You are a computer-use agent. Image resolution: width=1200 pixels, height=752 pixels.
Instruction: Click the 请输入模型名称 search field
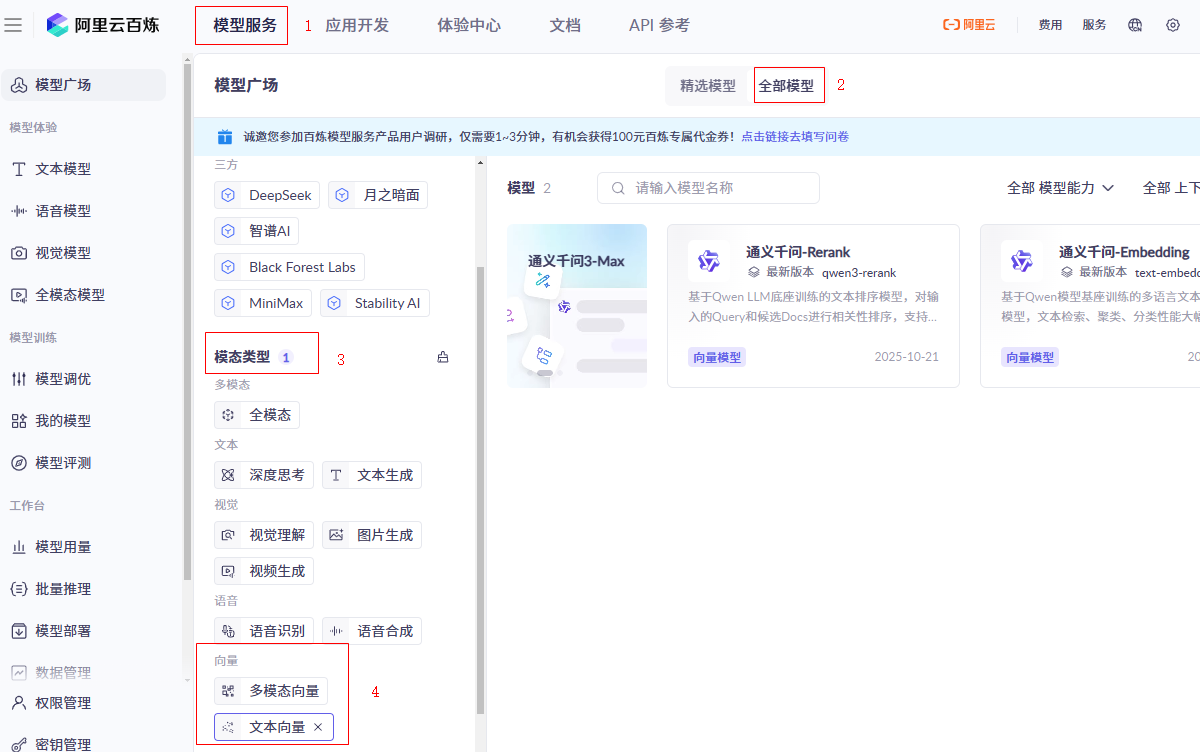[x=708, y=188]
